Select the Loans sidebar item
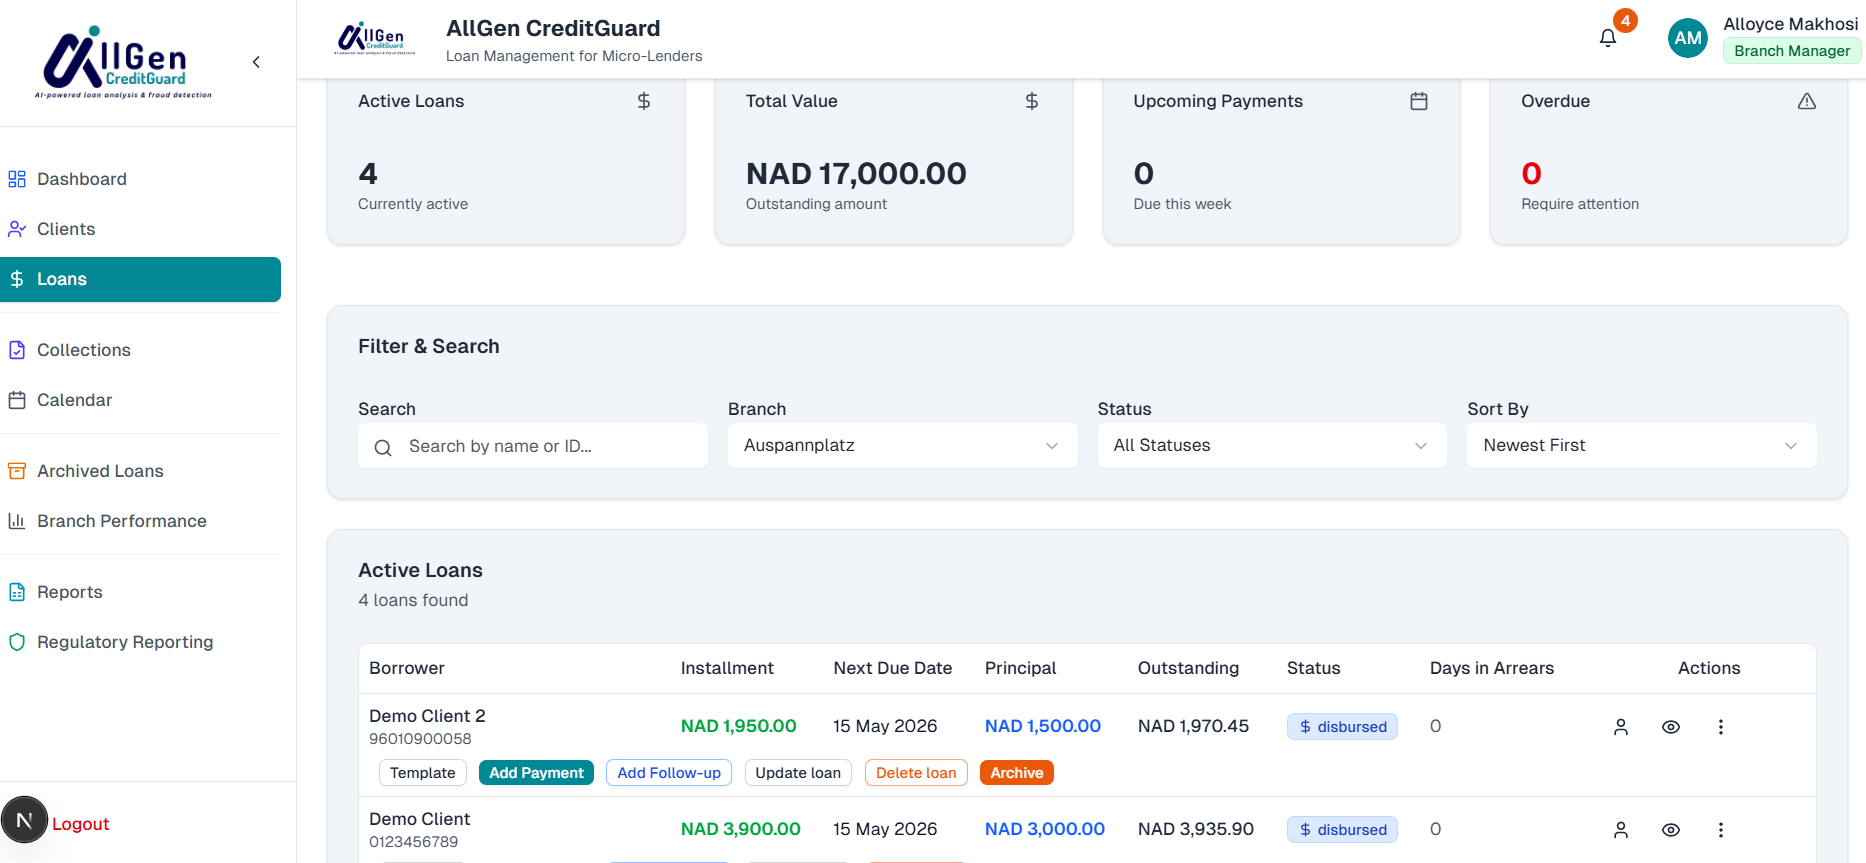This screenshot has height=863, width=1866. point(140,279)
